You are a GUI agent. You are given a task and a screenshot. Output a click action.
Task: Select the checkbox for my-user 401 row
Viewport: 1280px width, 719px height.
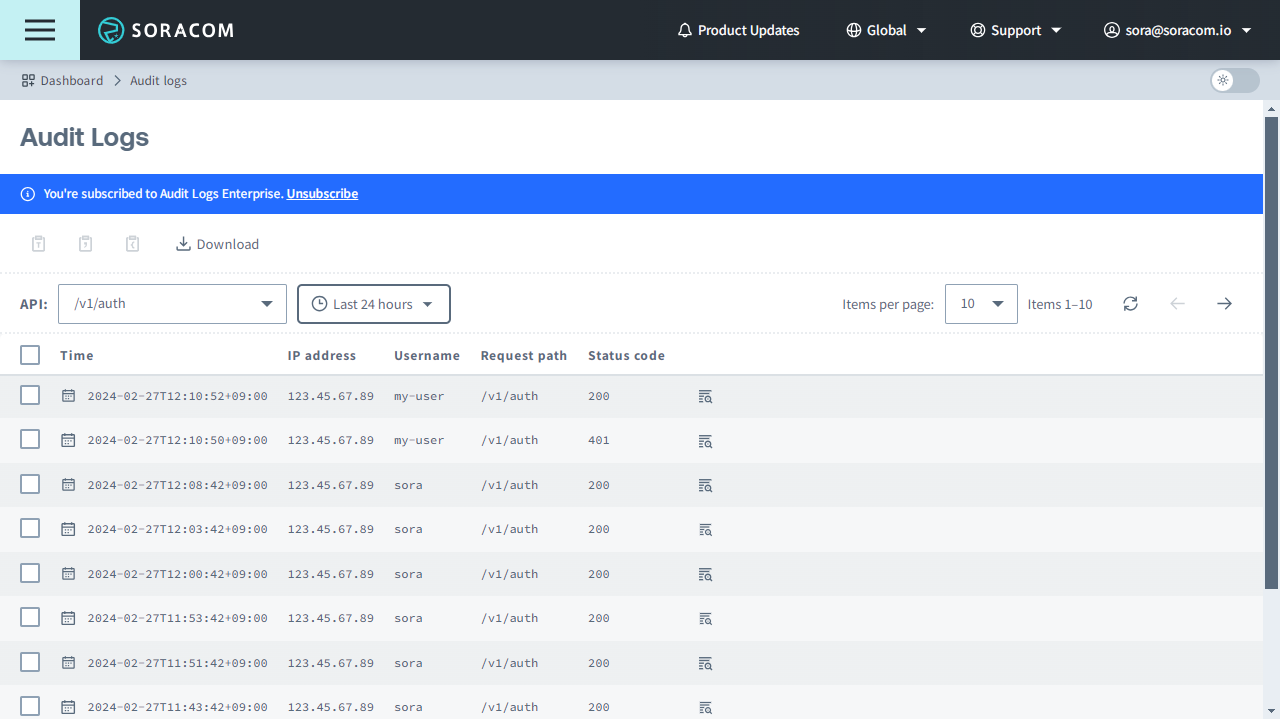tap(30, 440)
